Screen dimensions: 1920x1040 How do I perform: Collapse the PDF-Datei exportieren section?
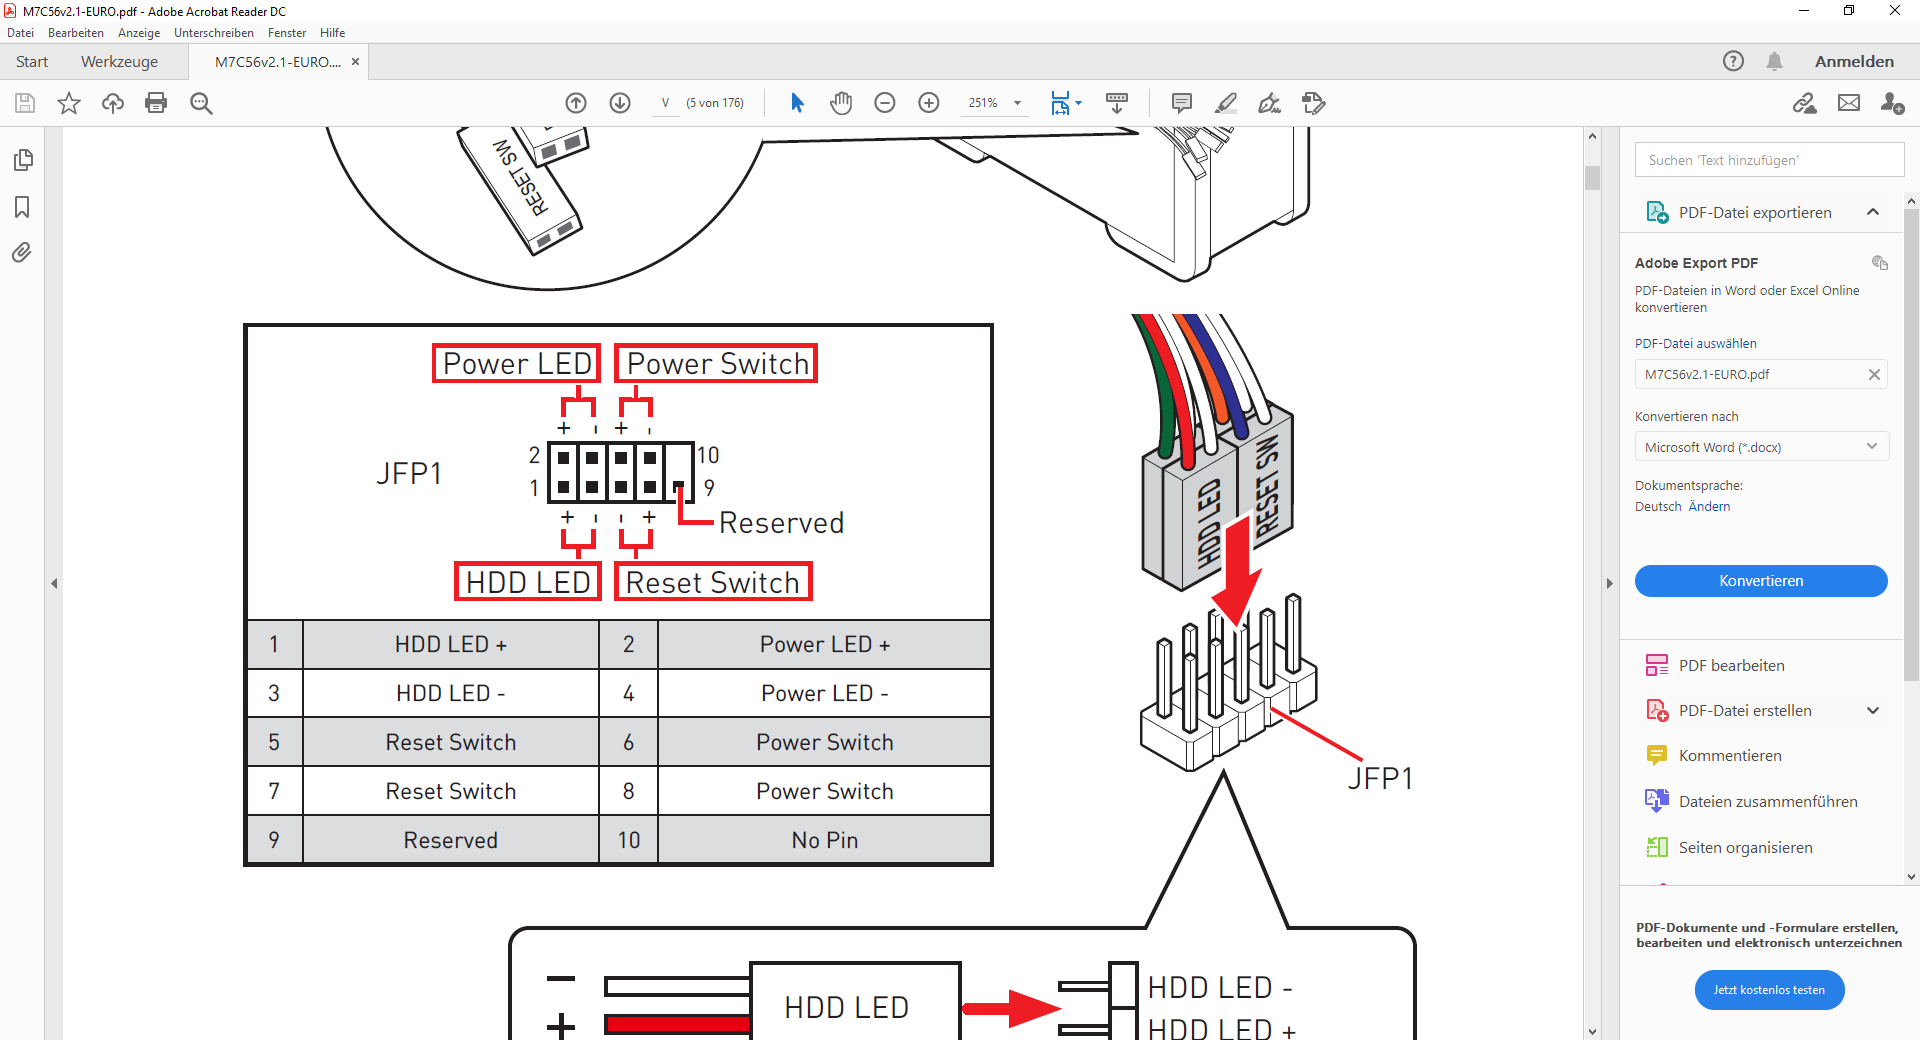[1873, 212]
